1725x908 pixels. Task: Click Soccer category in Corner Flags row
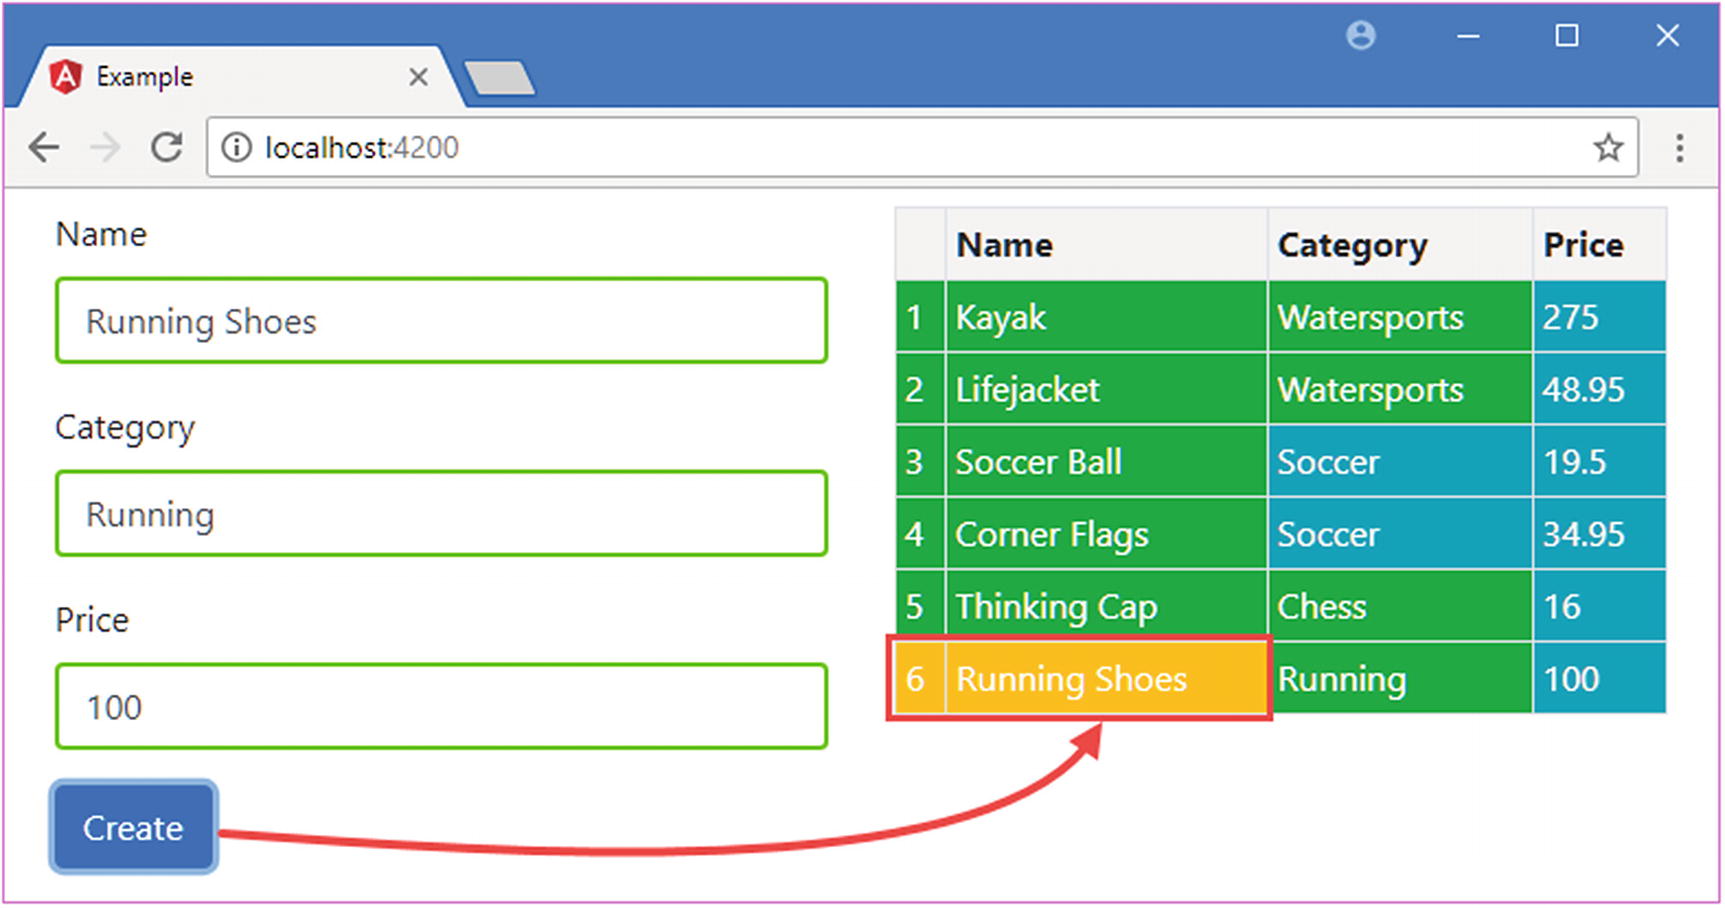point(1400,534)
